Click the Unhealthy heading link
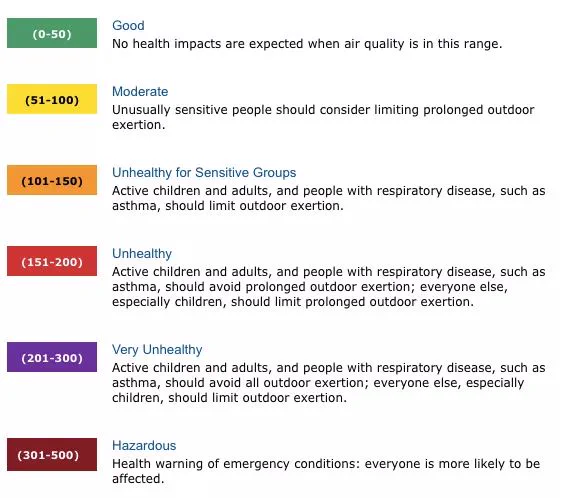The image size is (562, 498). (x=142, y=253)
